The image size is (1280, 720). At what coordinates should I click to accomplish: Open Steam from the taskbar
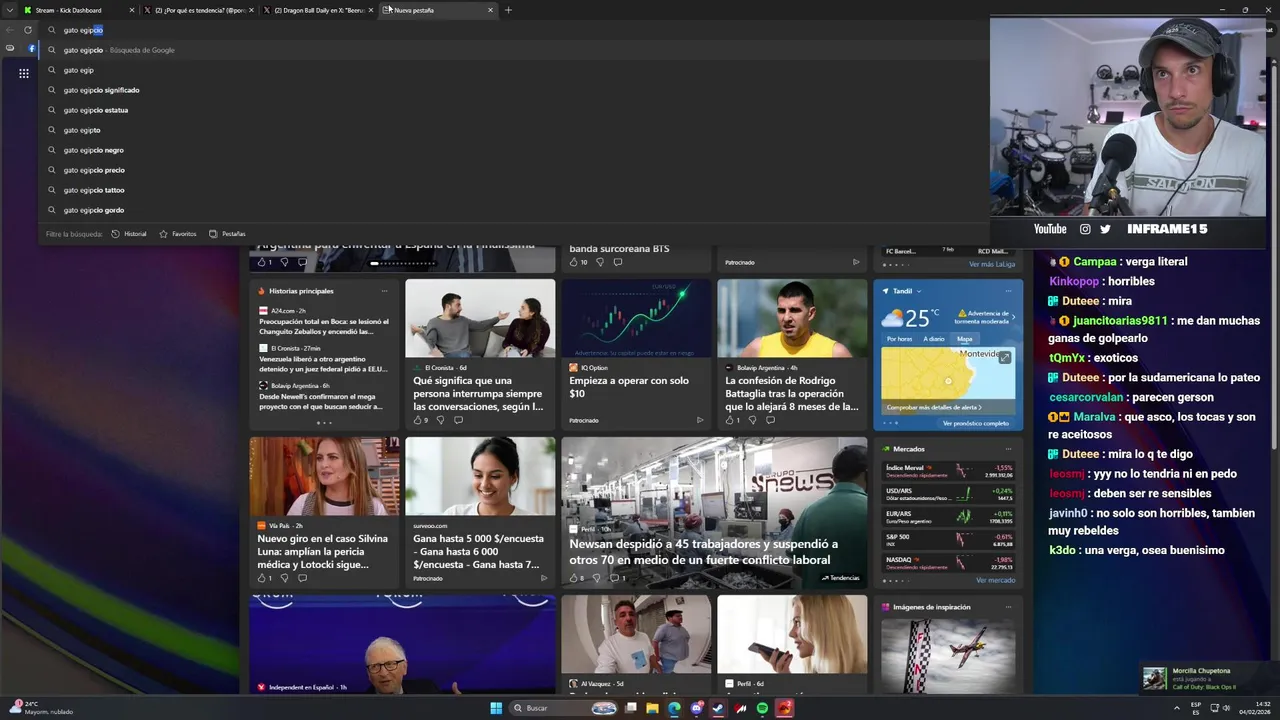pos(718,708)
